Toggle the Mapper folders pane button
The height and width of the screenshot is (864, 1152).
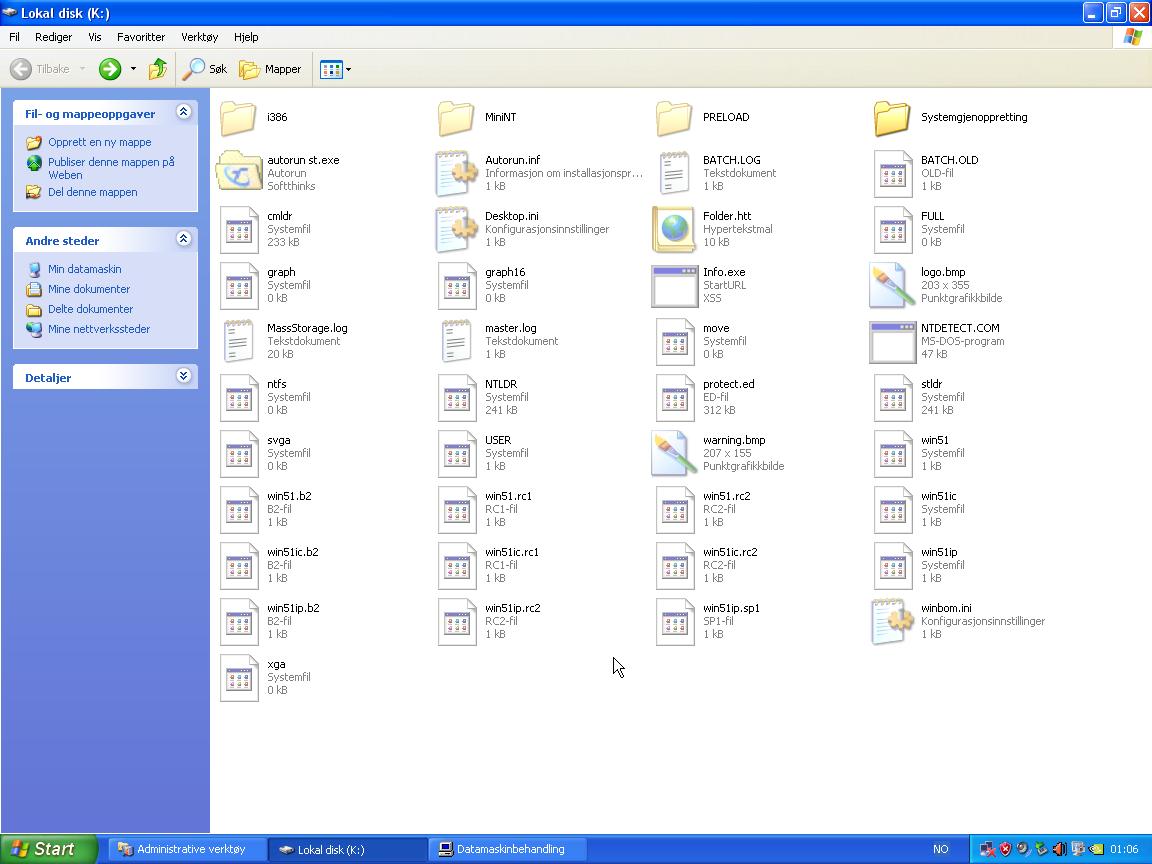click(x=270, y=69)
